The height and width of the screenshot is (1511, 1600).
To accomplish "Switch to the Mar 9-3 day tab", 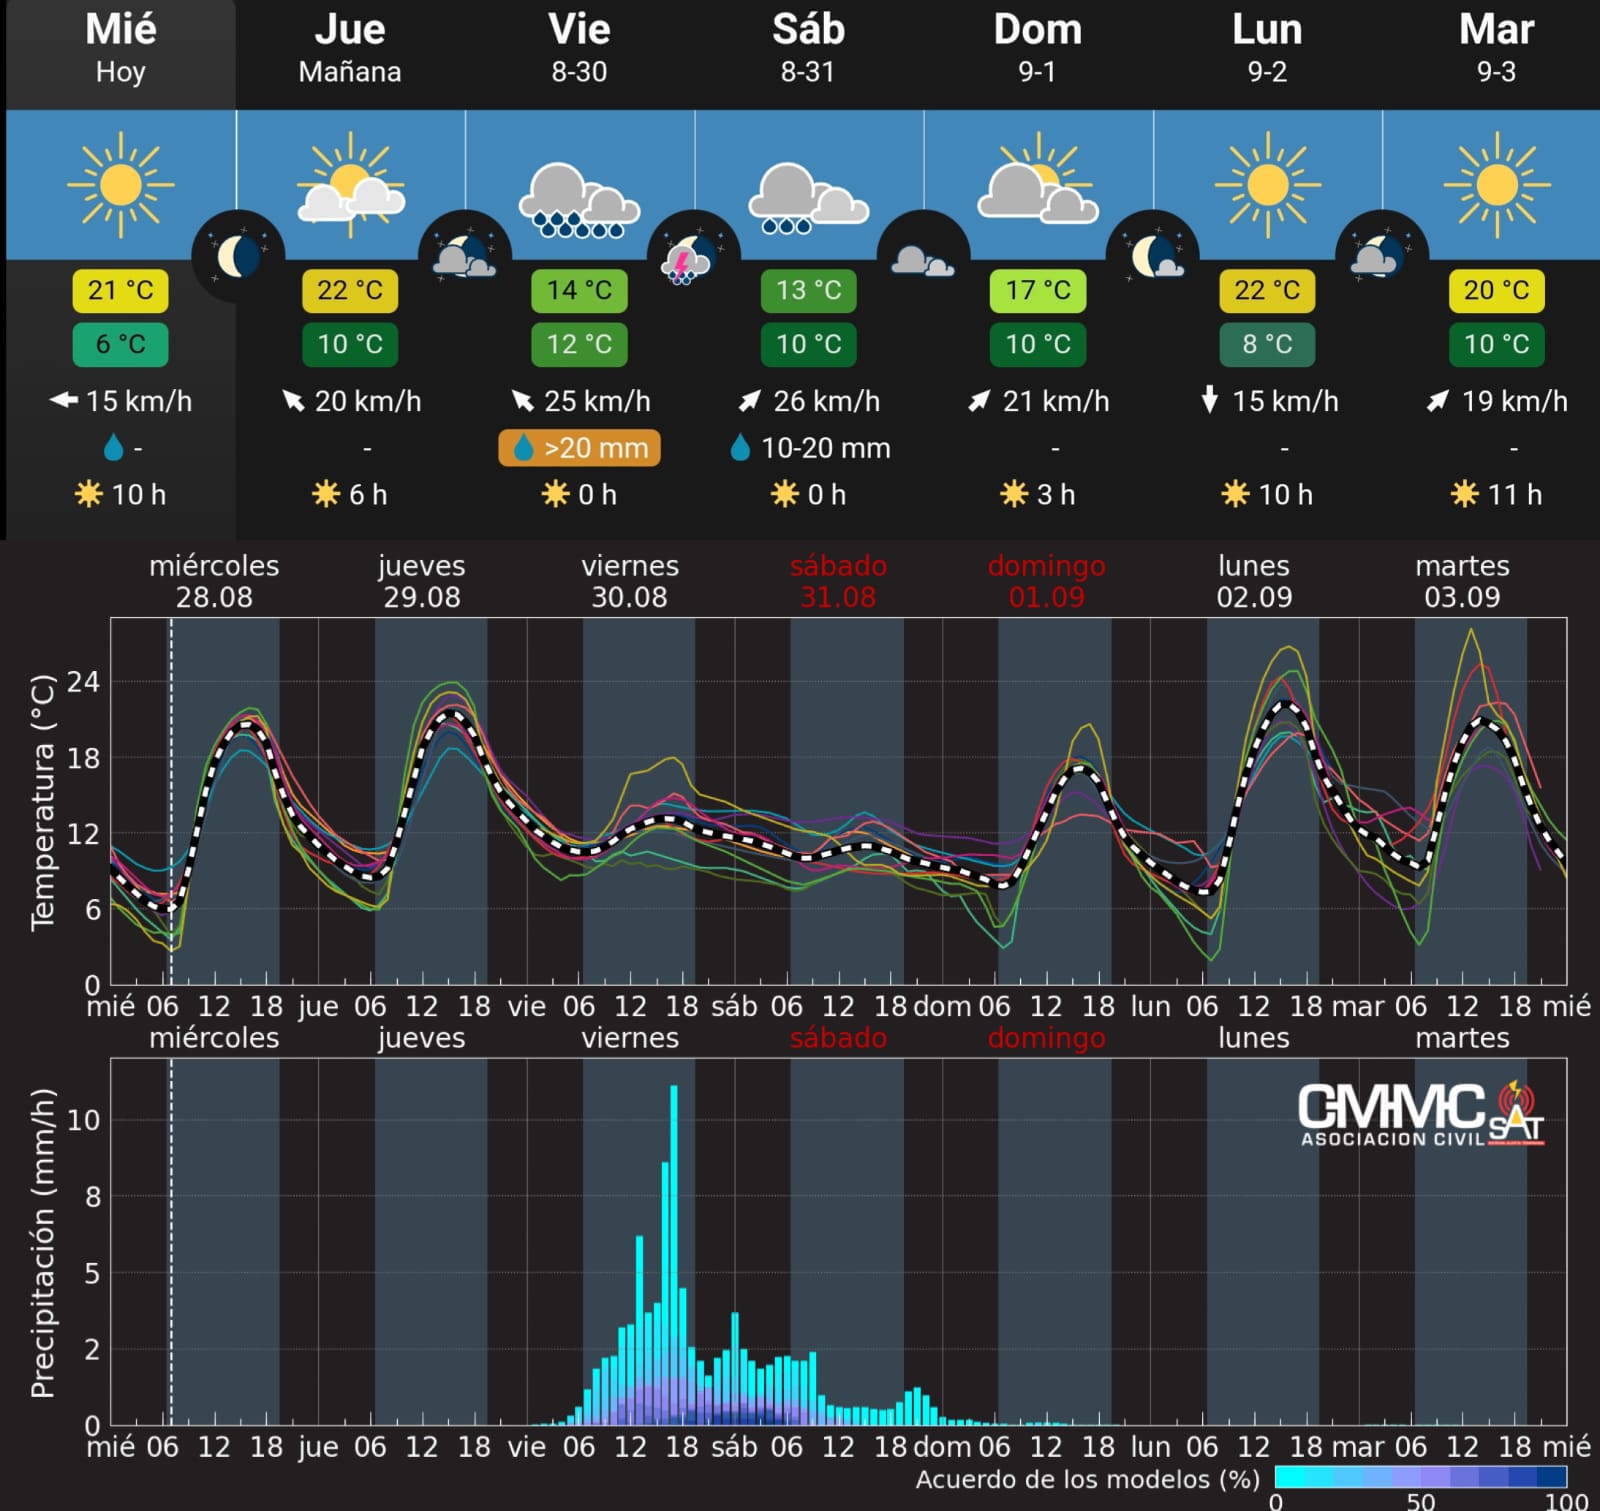I will pyautogui.click(x=1496, y=50).
